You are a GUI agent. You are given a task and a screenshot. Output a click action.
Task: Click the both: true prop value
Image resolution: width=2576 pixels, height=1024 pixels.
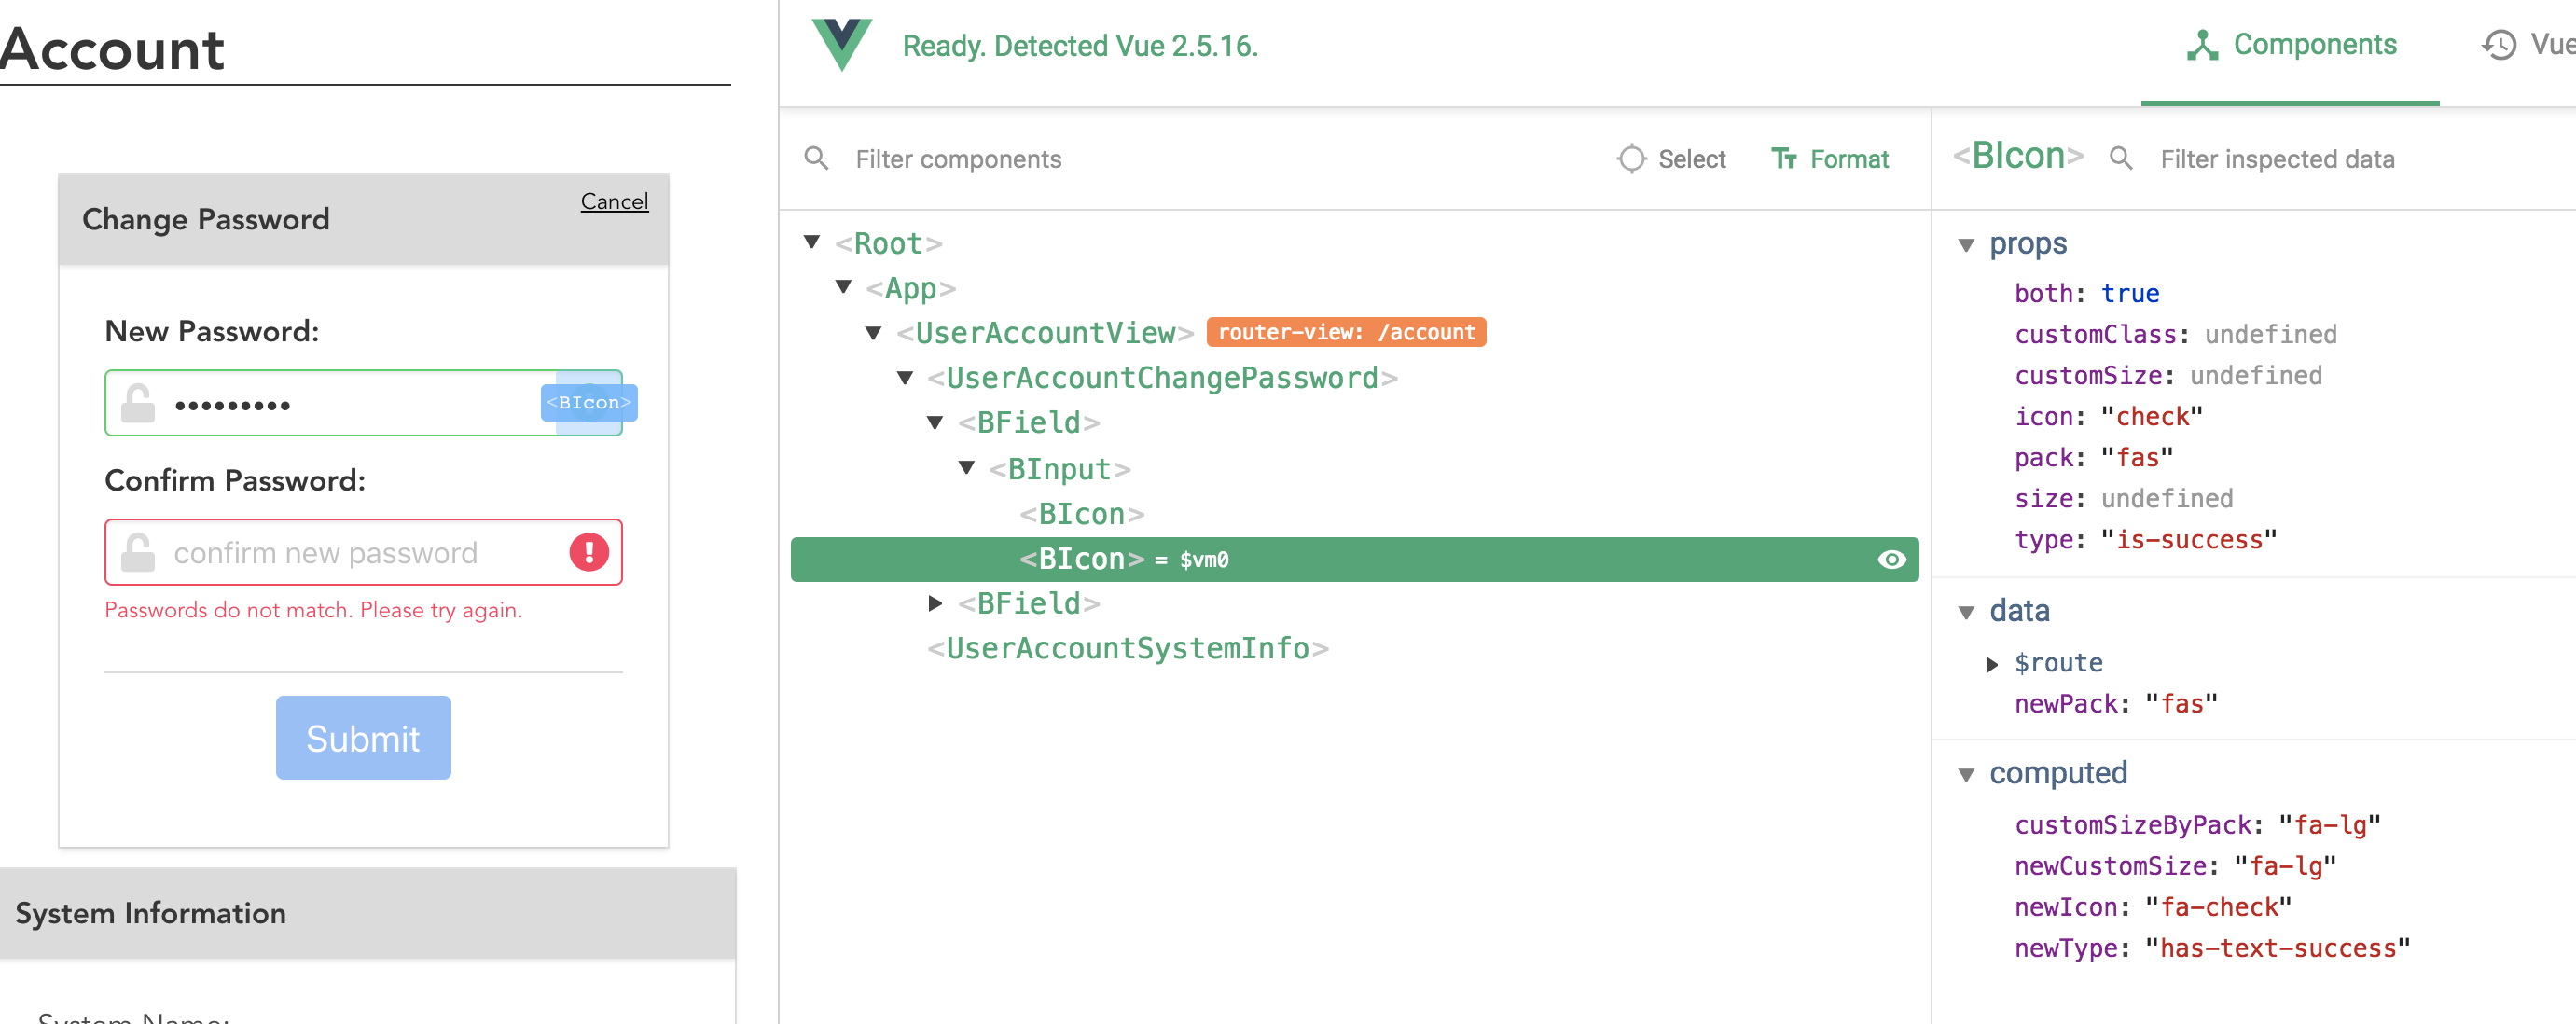[2130, 294]
